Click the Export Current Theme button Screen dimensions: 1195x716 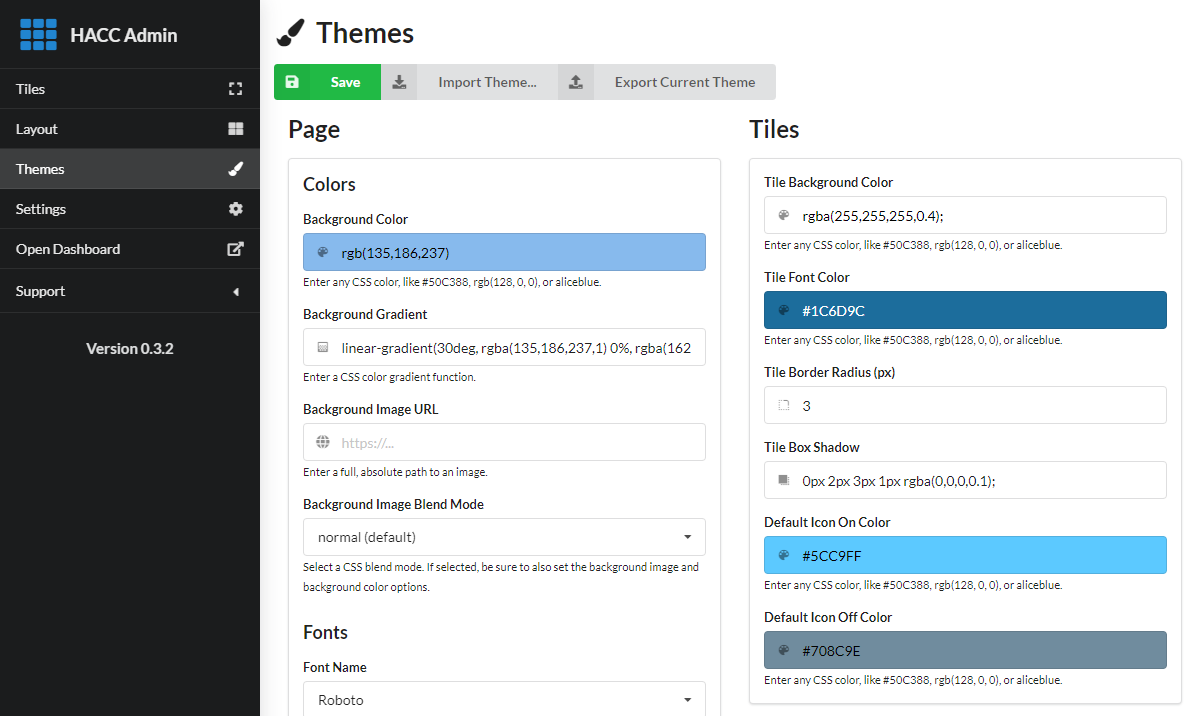click(x=667, y=82)
